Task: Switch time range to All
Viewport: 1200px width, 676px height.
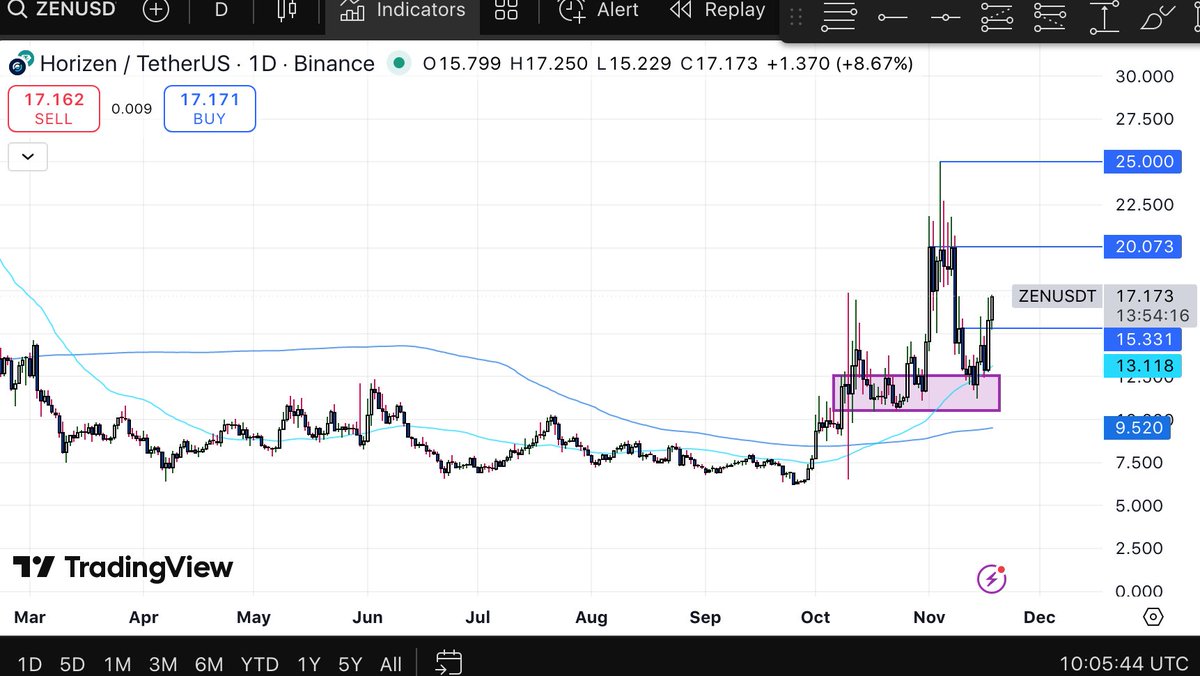Action: pyautogui.click(x=391, y=664)
